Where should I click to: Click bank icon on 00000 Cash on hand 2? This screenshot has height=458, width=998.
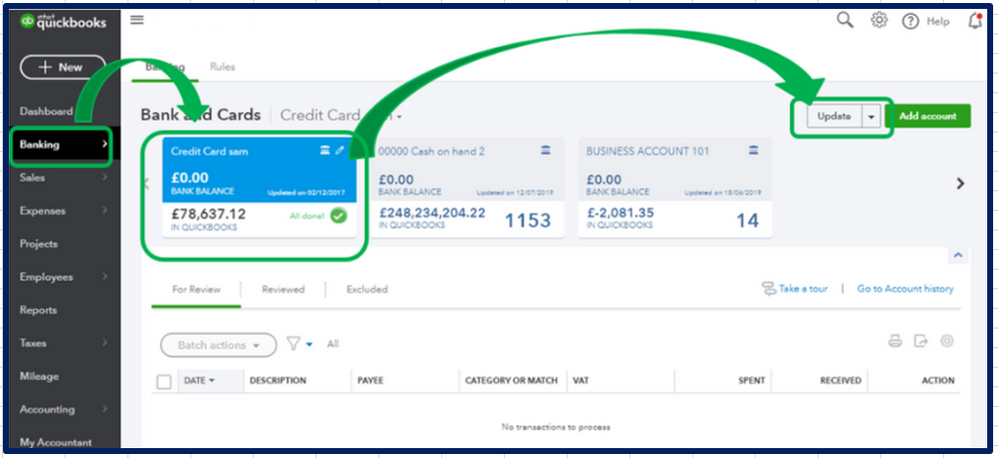click(x=545, y=151)
